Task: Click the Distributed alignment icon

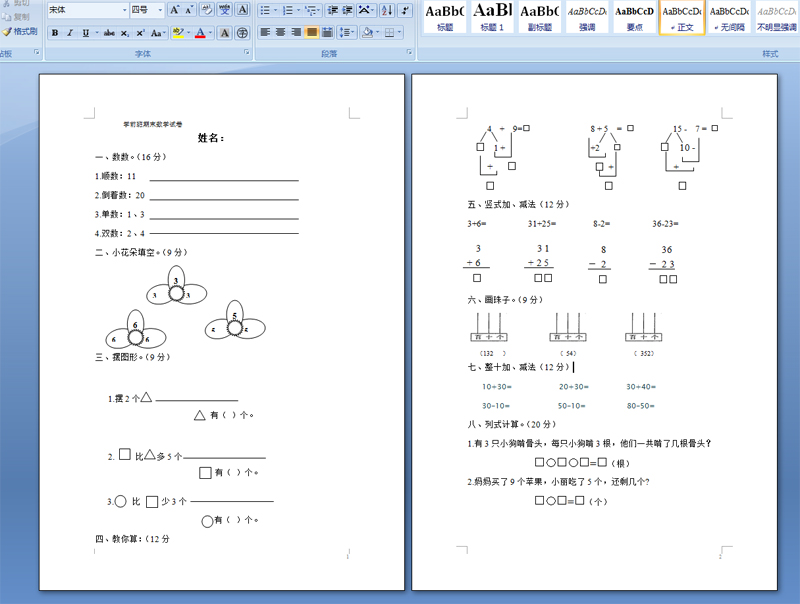Action: pos(327,33)
